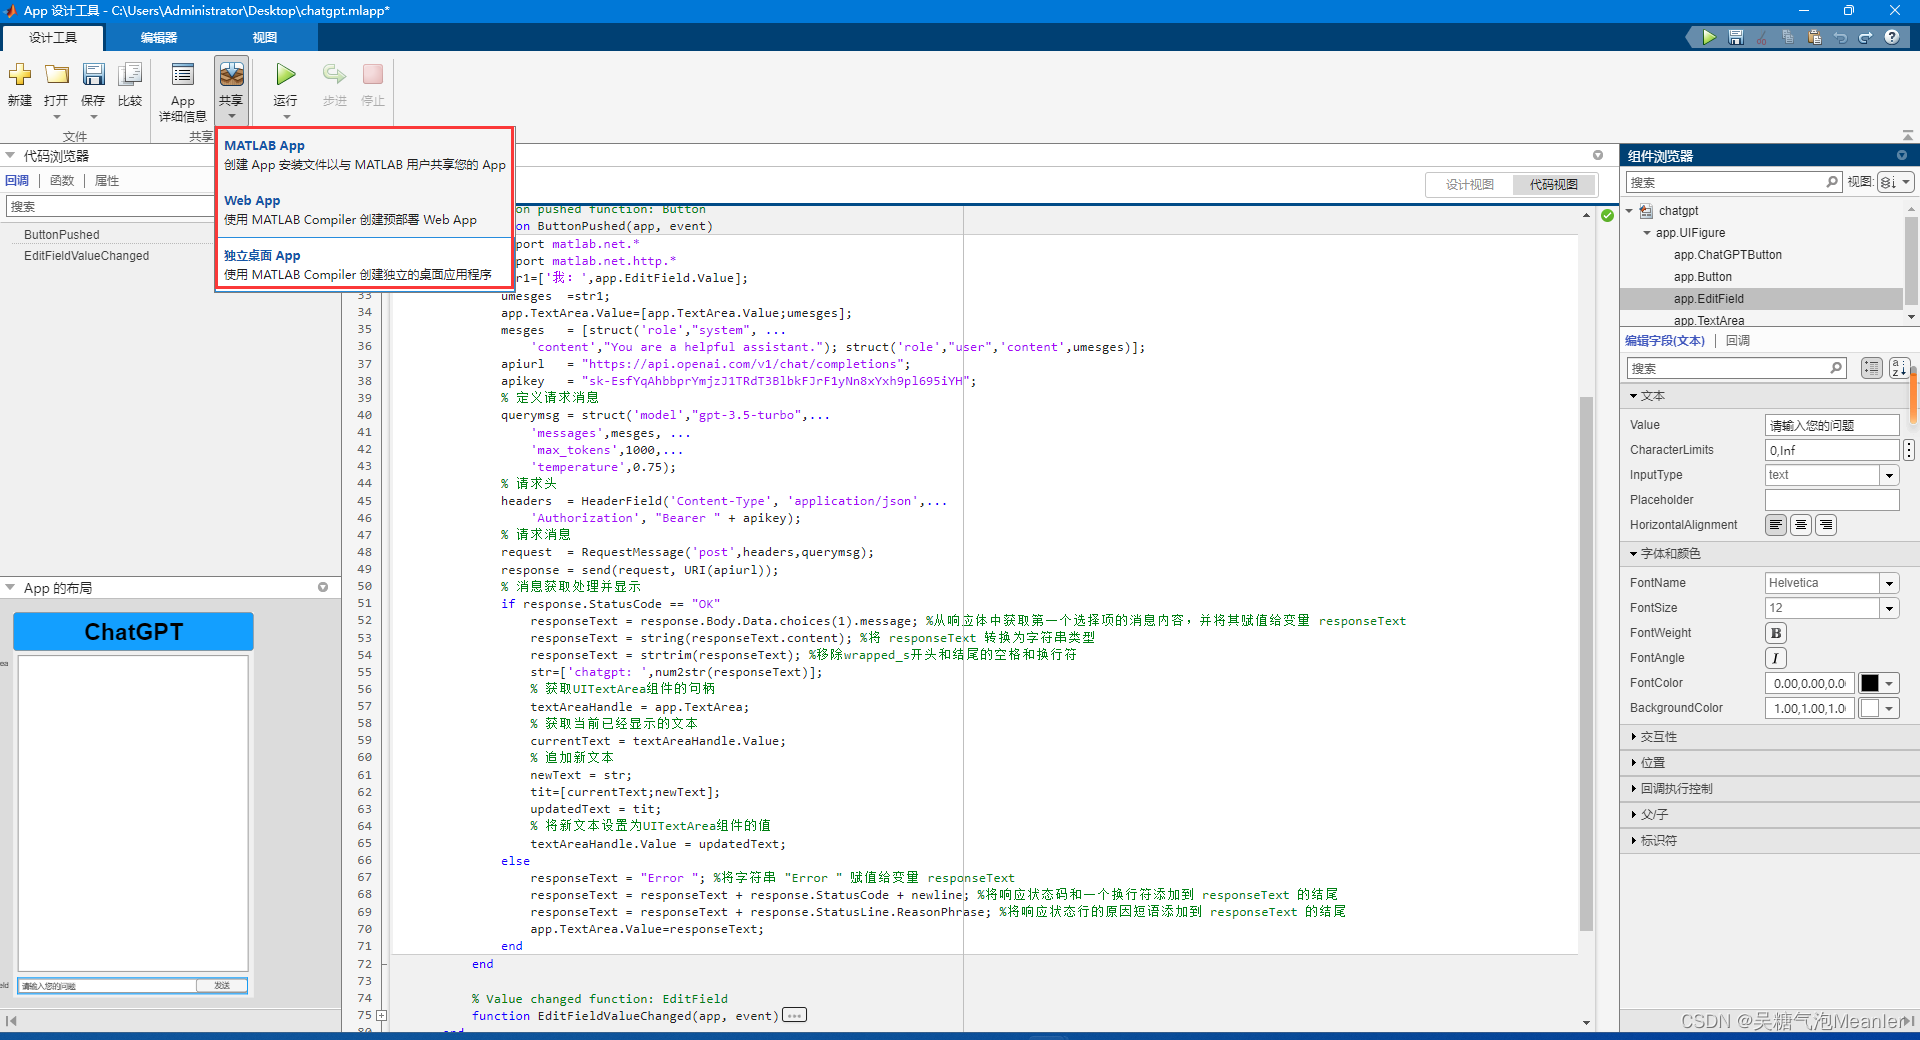Open the 编辑器 ribbon tab
The image size is (1920, 1040).
pos(158,38)
